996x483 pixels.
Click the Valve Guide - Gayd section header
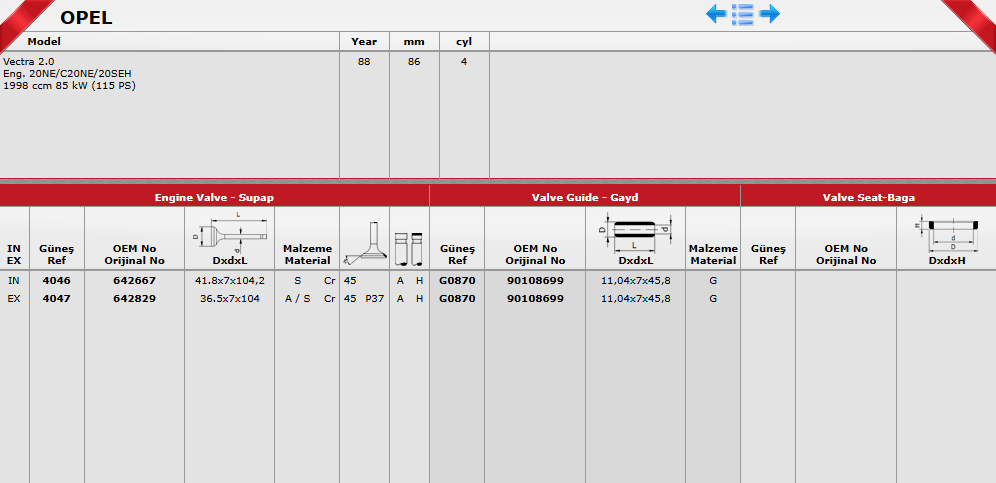point(584,197)
